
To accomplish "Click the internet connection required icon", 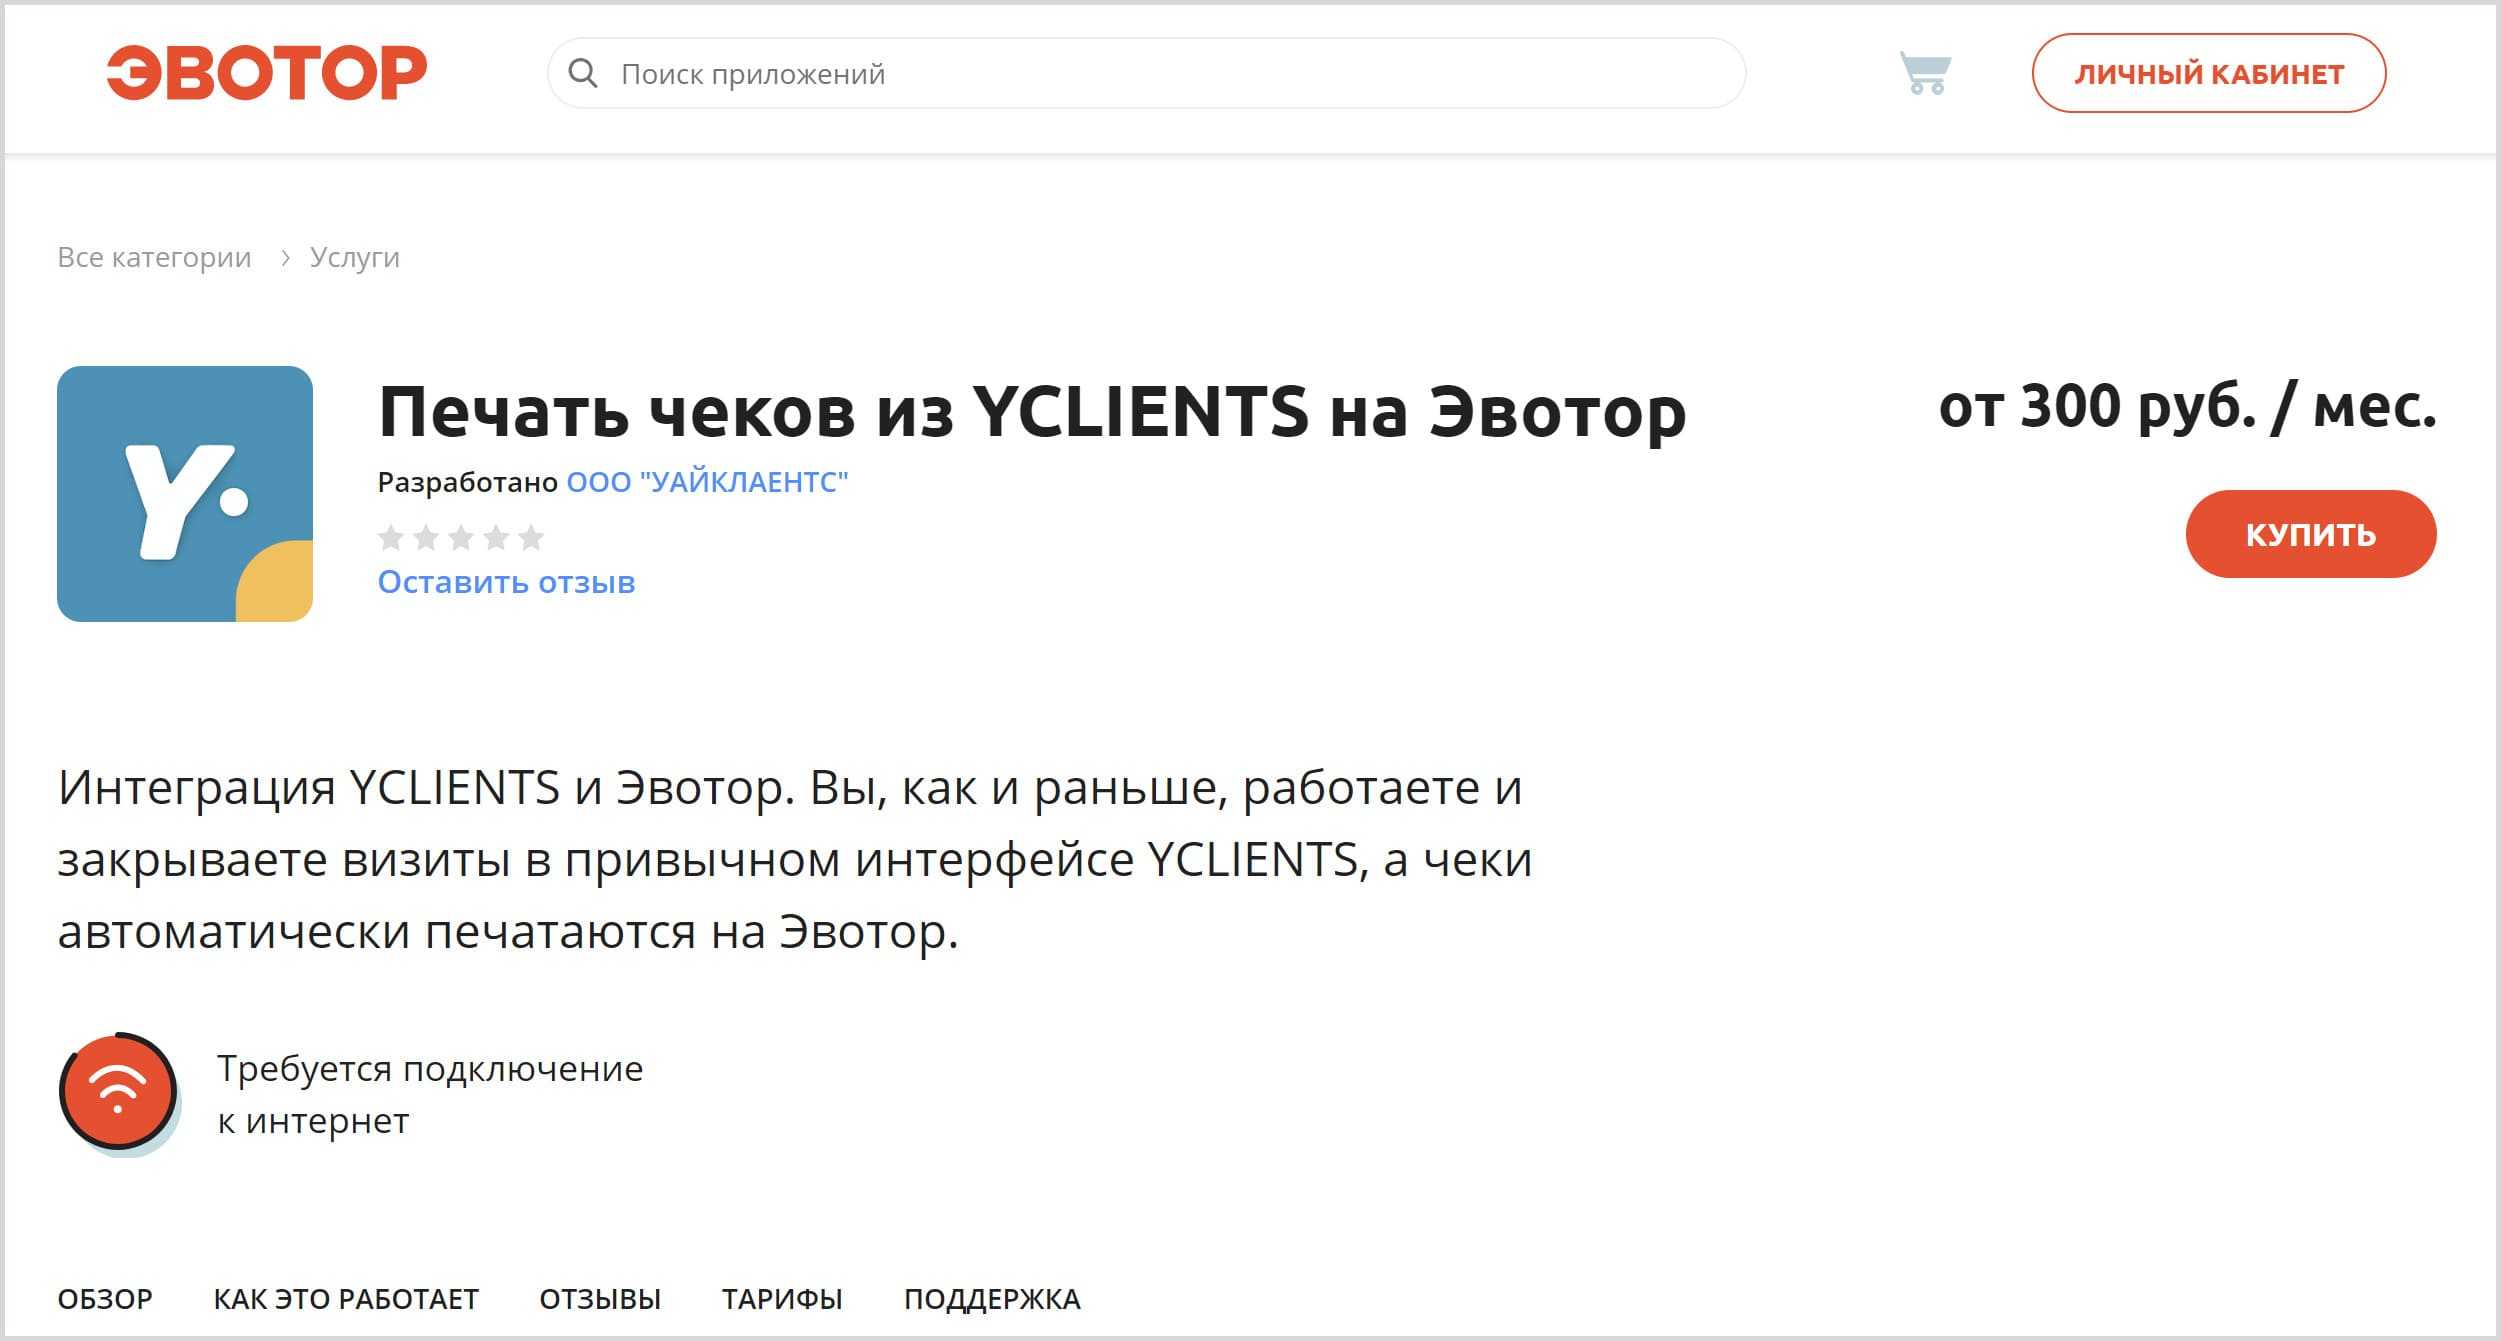I will click(119, 1094).
